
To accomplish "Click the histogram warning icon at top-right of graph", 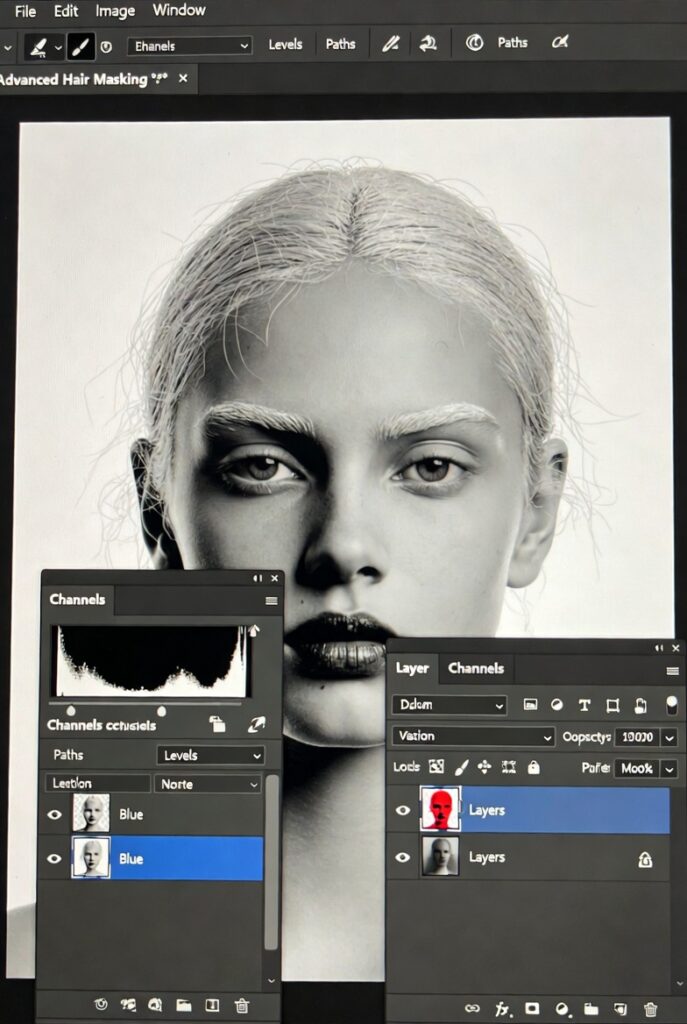I will pyautogui.click(x=253, y=630).
